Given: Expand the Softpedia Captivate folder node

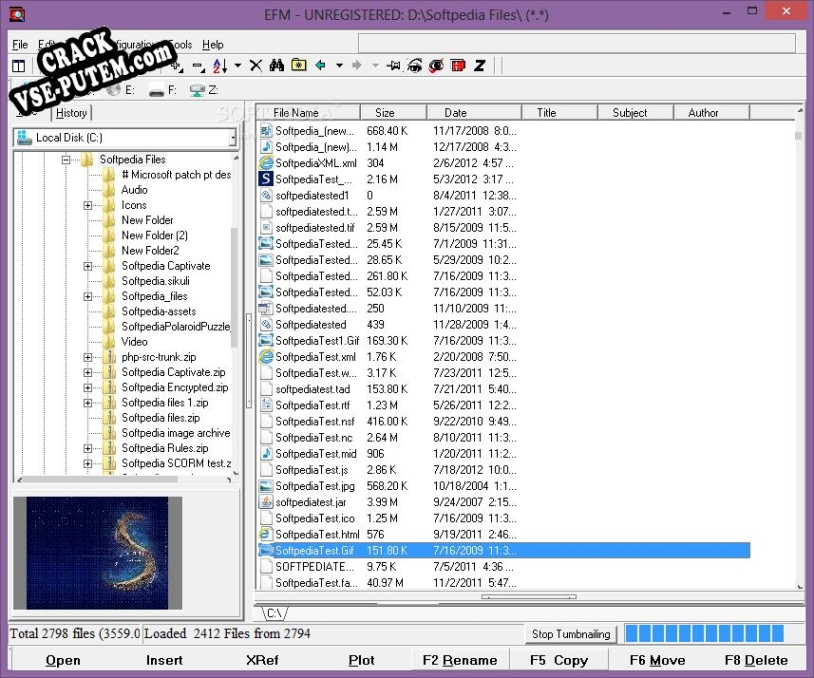Looking at the screenshot, I should [x=88, y=265].
